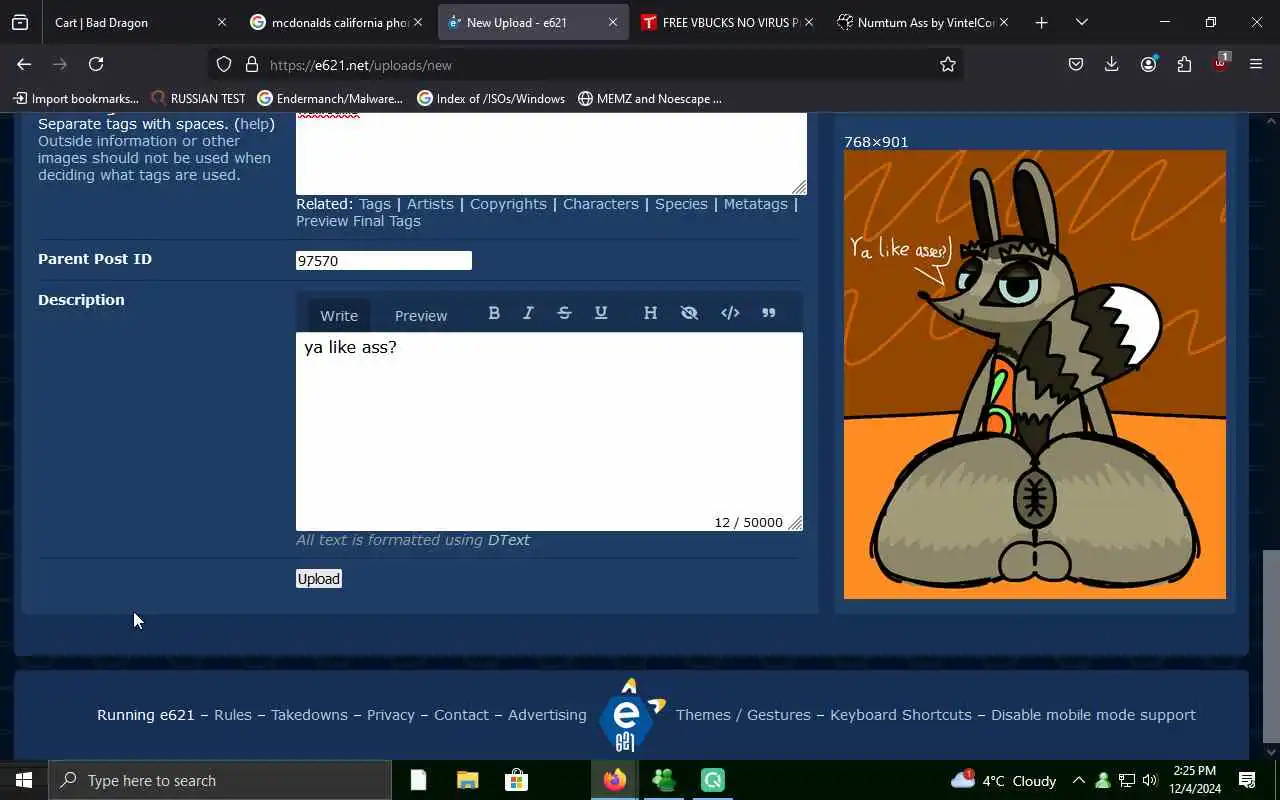The width and height of the screenshot is (1280, 800).
Task: Click the page vertical scrollbar thumb
Action: coord(1271,645)
